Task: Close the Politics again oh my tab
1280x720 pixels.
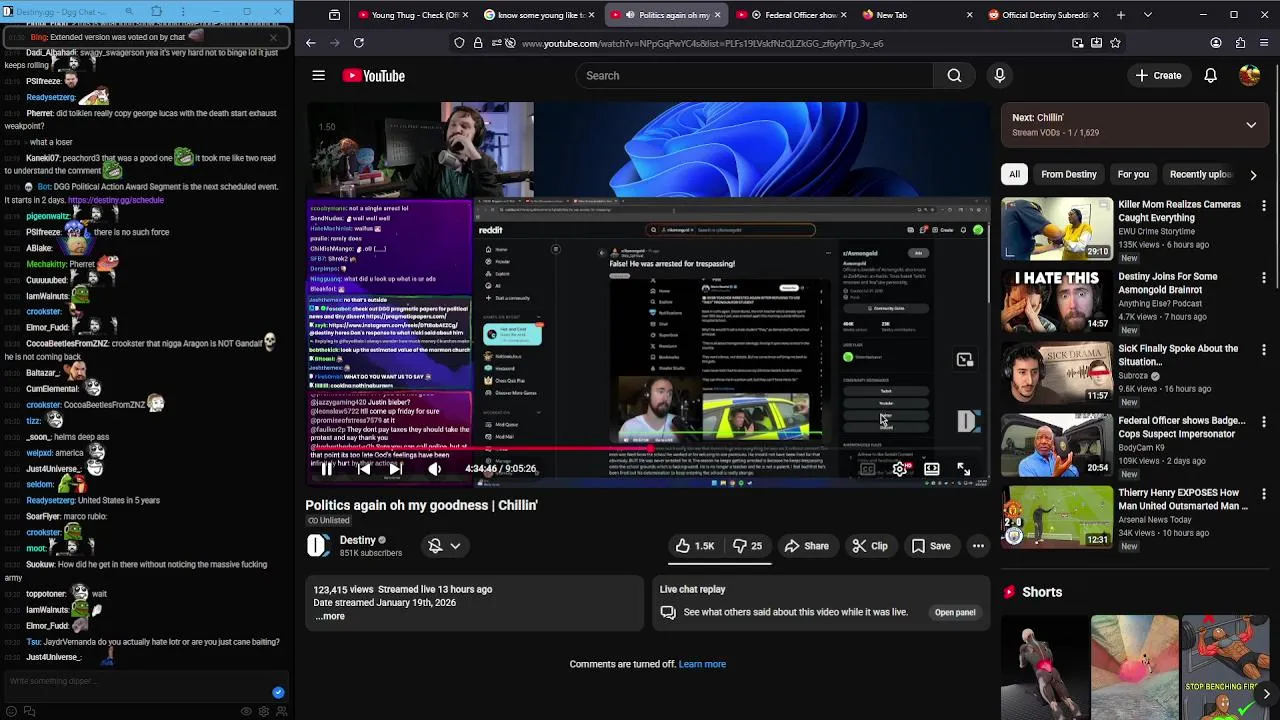Action: coord(717,15)
